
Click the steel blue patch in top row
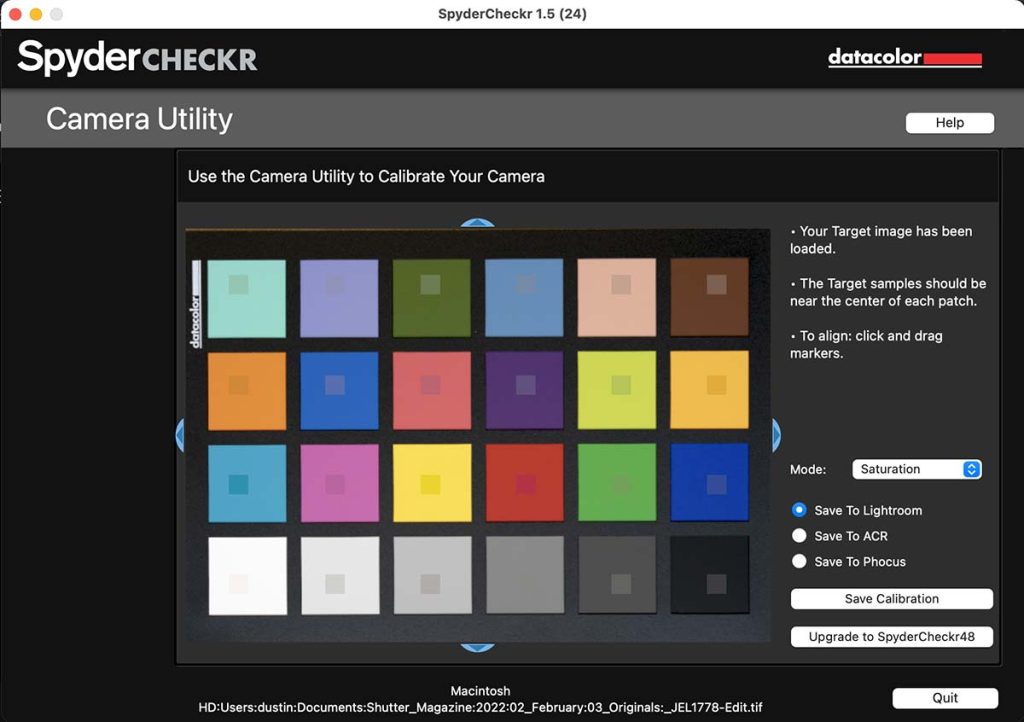click(524, 298)
